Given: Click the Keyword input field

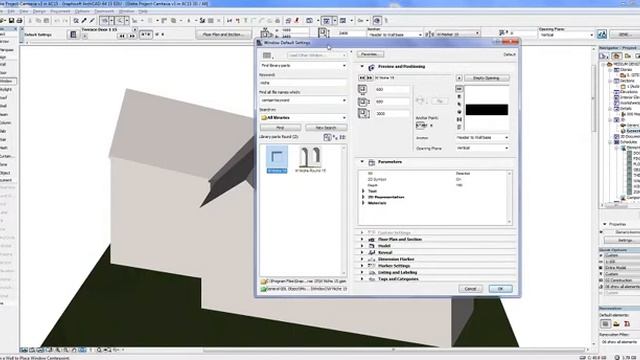Looking at the screenshot, I should coord(303,83).
